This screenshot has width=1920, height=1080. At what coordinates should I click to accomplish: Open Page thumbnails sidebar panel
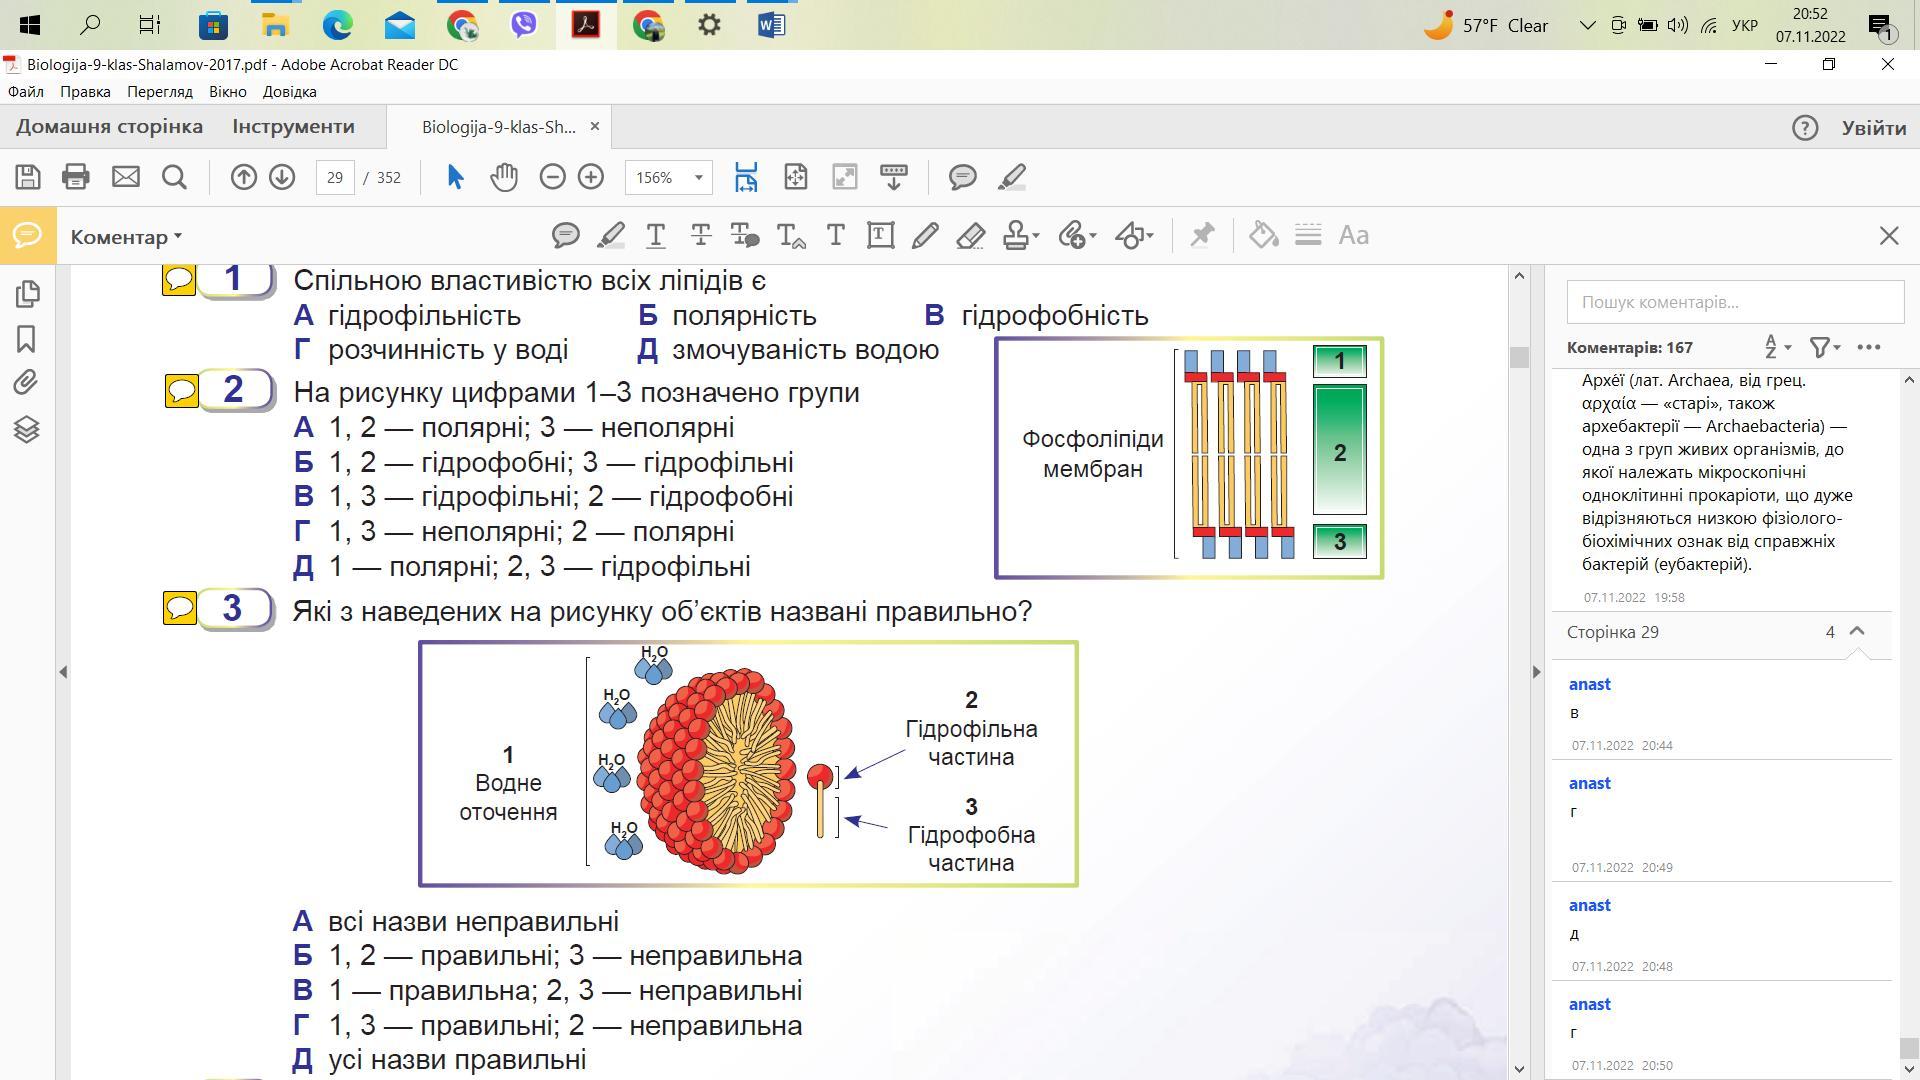point(27,293)
